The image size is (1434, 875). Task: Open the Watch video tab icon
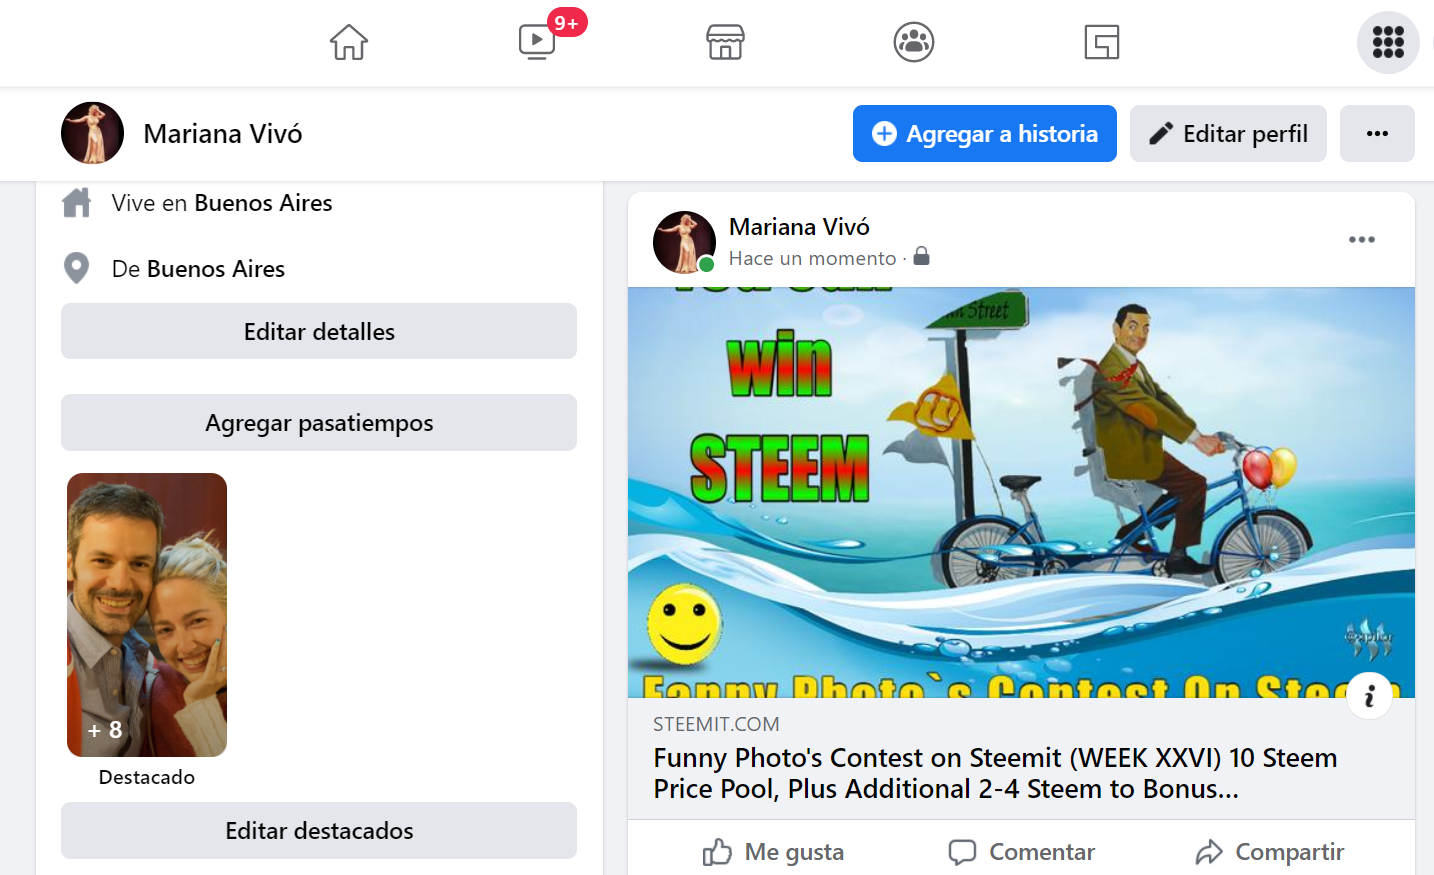coord(537,42)
